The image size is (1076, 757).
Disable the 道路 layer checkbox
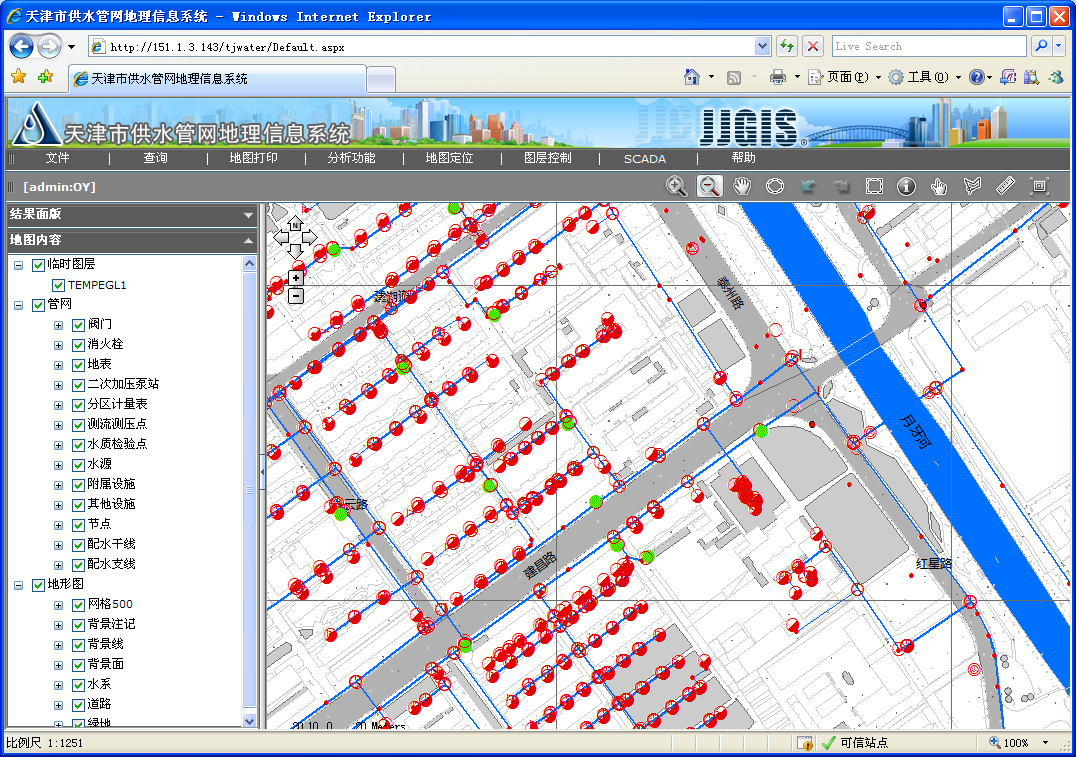pos(79,705)
